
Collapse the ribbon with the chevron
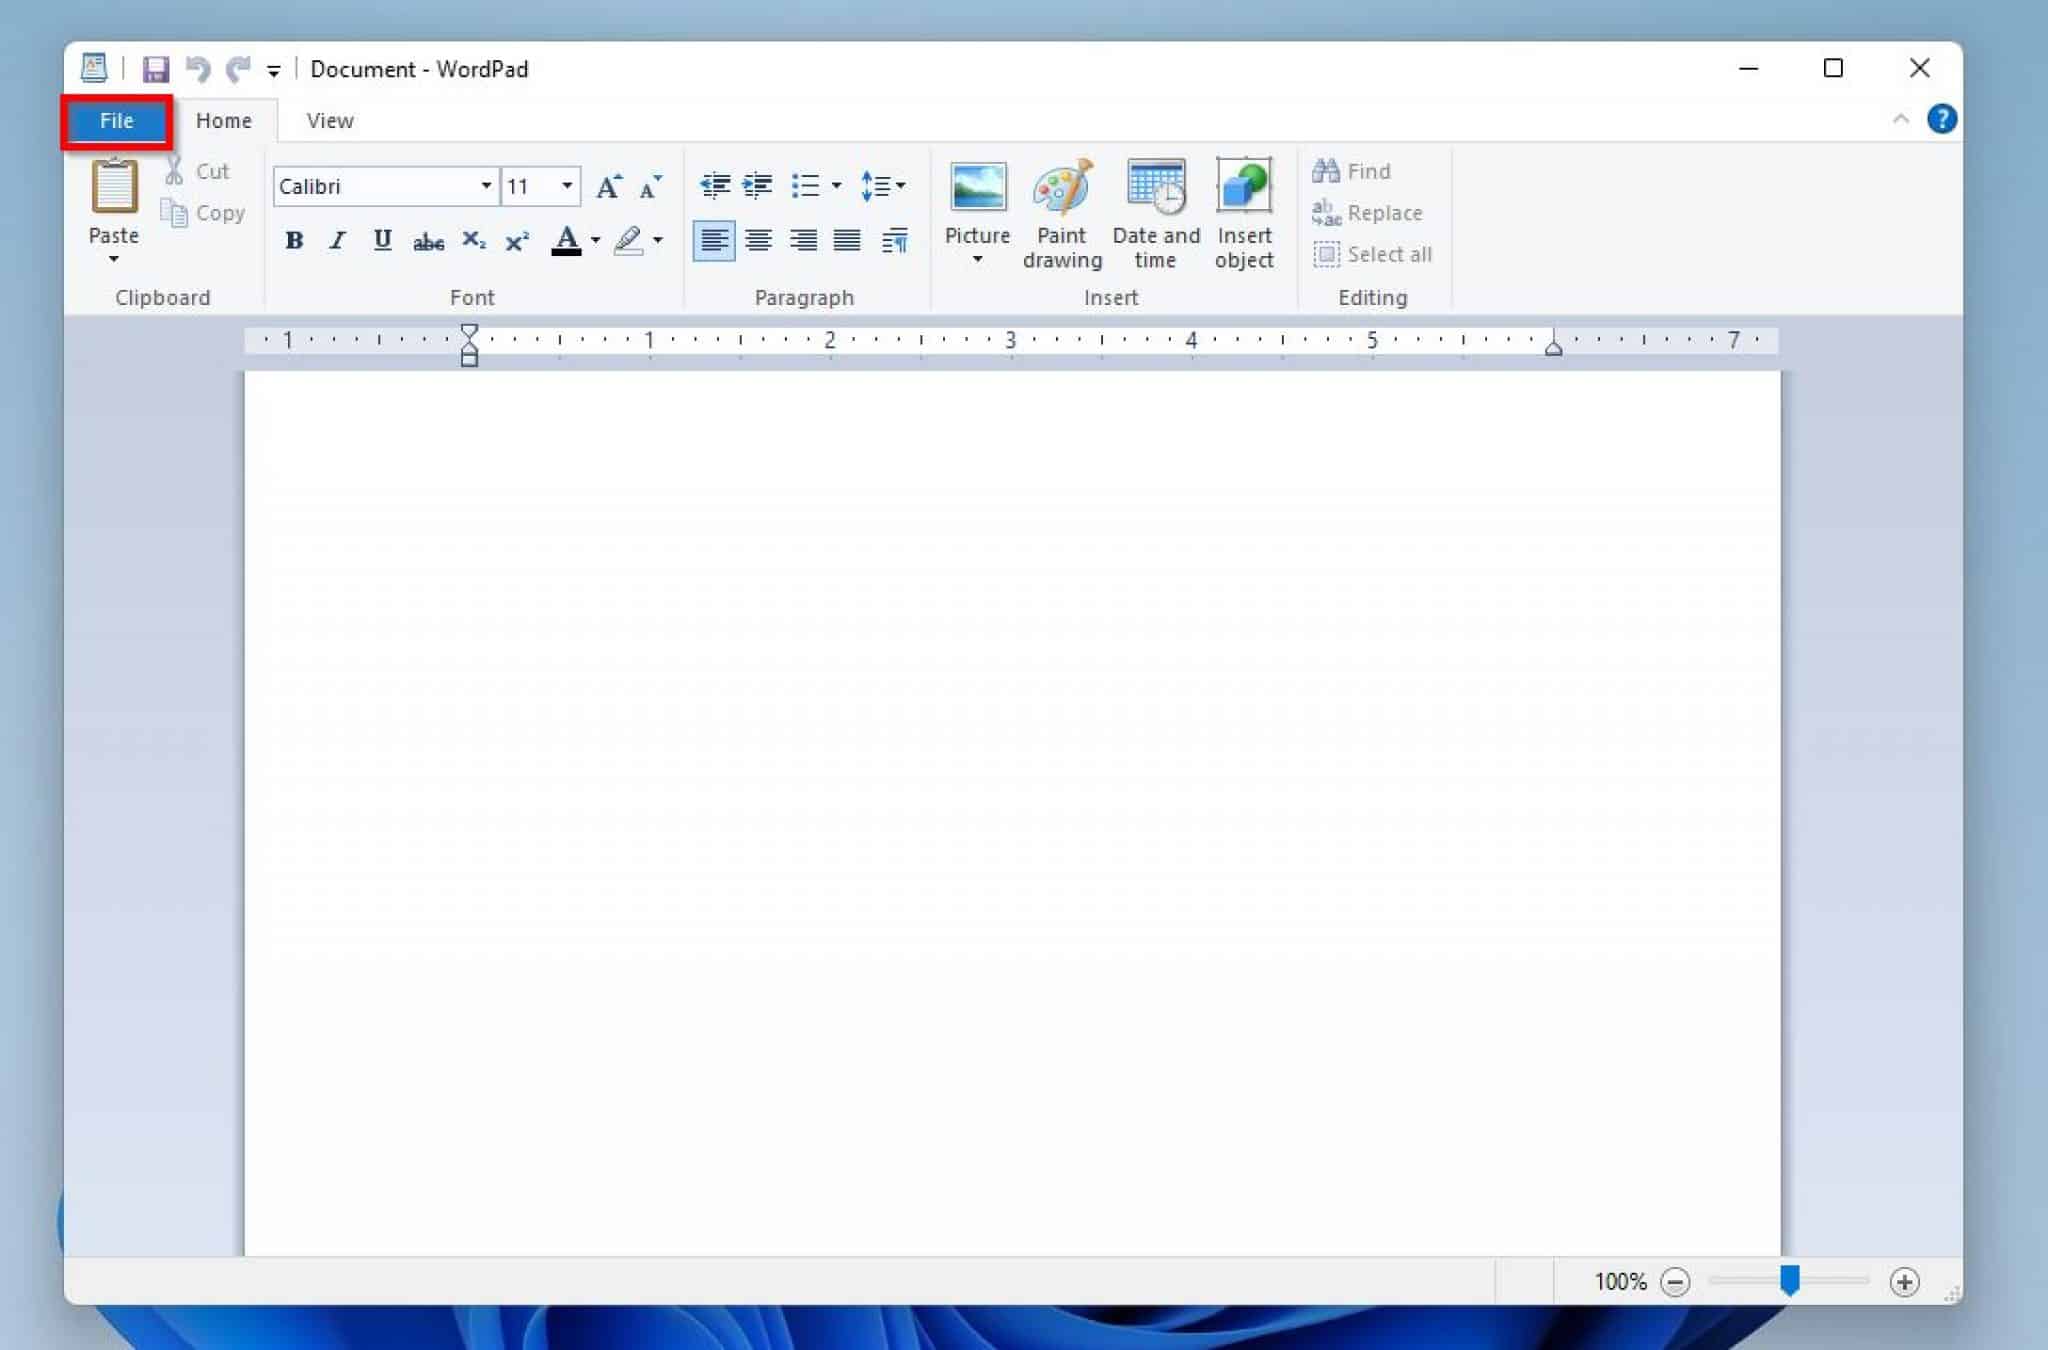pyautogui.click(x=1901, y=119)
